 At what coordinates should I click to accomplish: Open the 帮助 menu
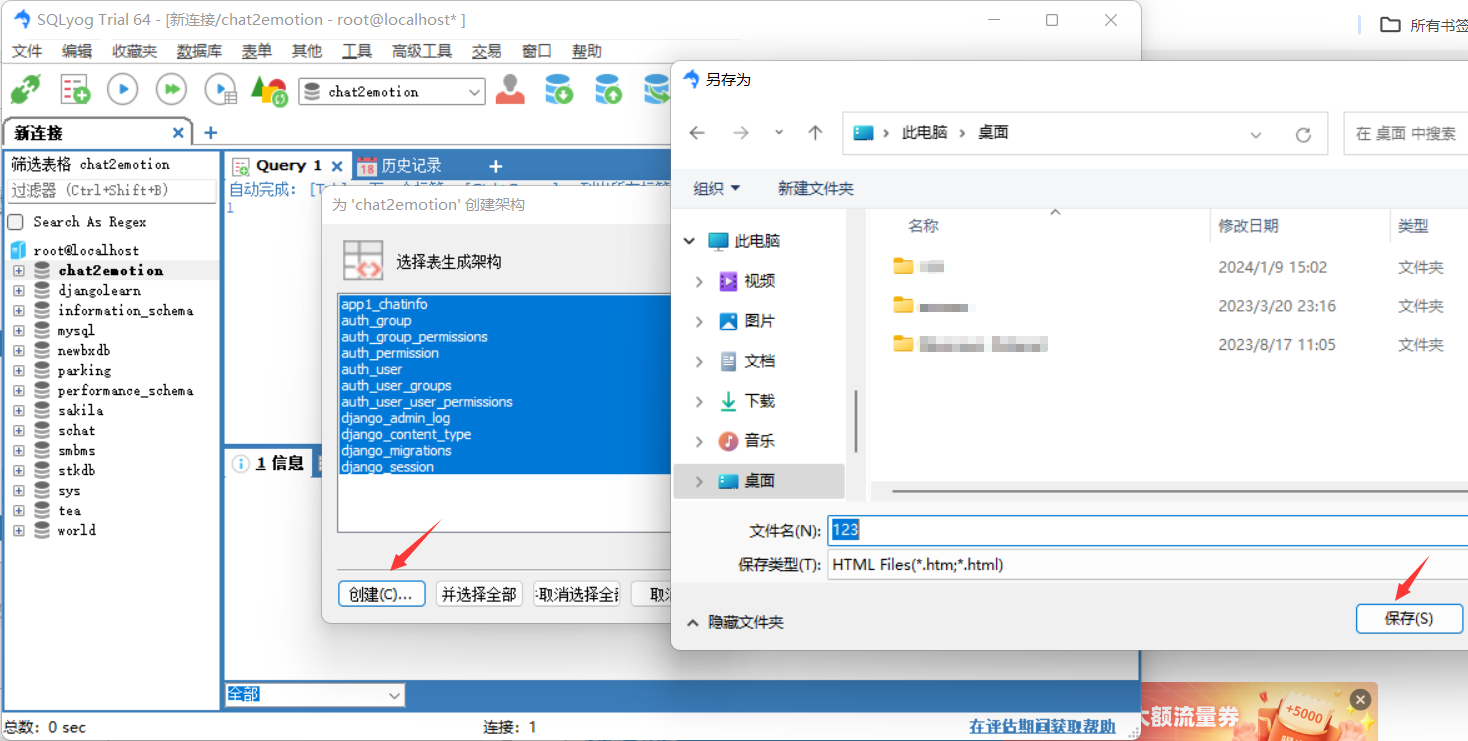pyautogui.click(x=587, y=51)
